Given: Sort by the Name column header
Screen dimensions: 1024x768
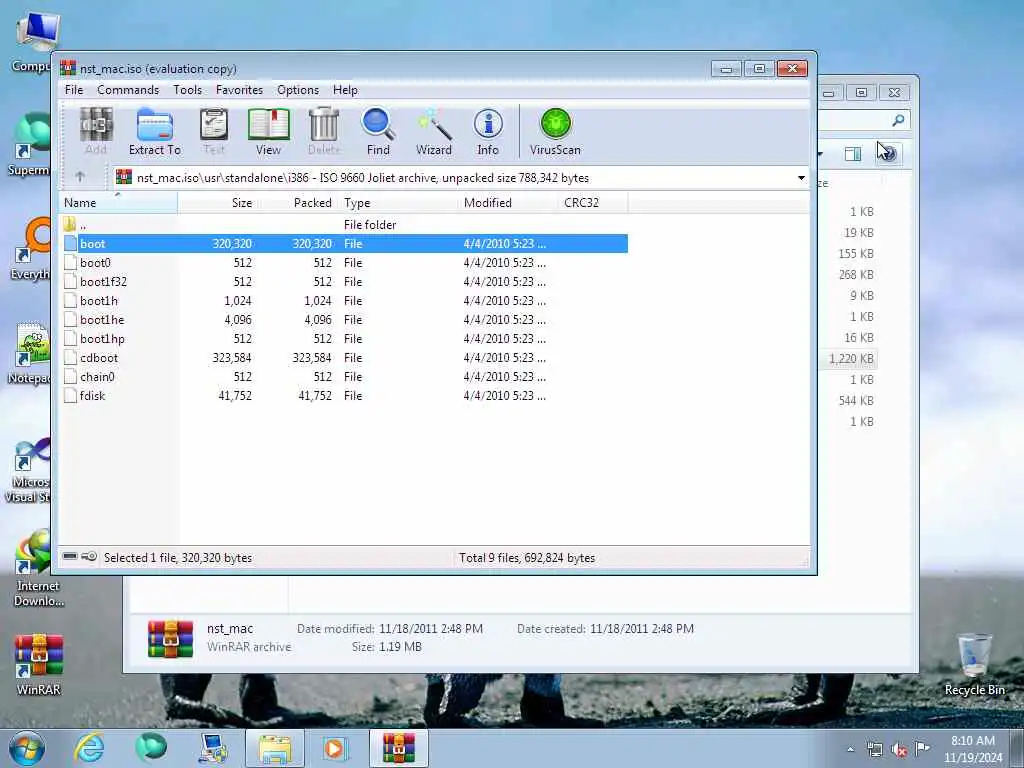Looking at the screenshot, I should 118,202.
